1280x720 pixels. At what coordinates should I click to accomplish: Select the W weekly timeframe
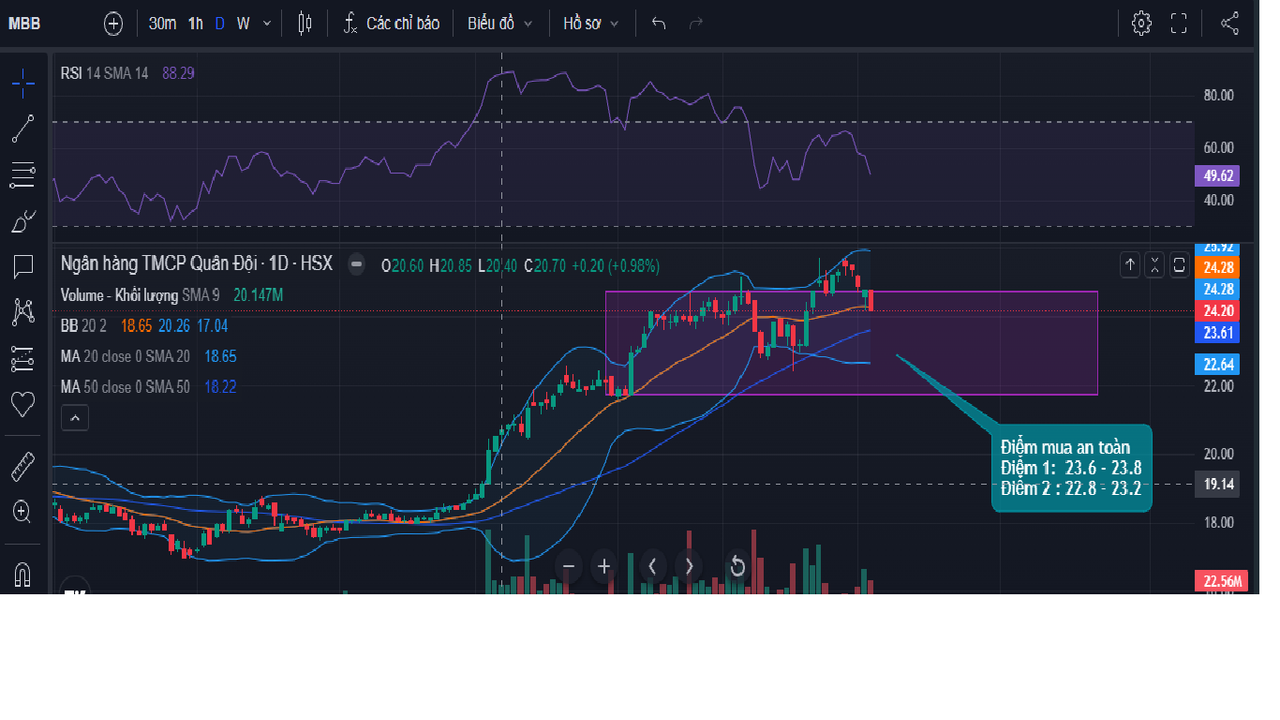(x=243, y=23)
